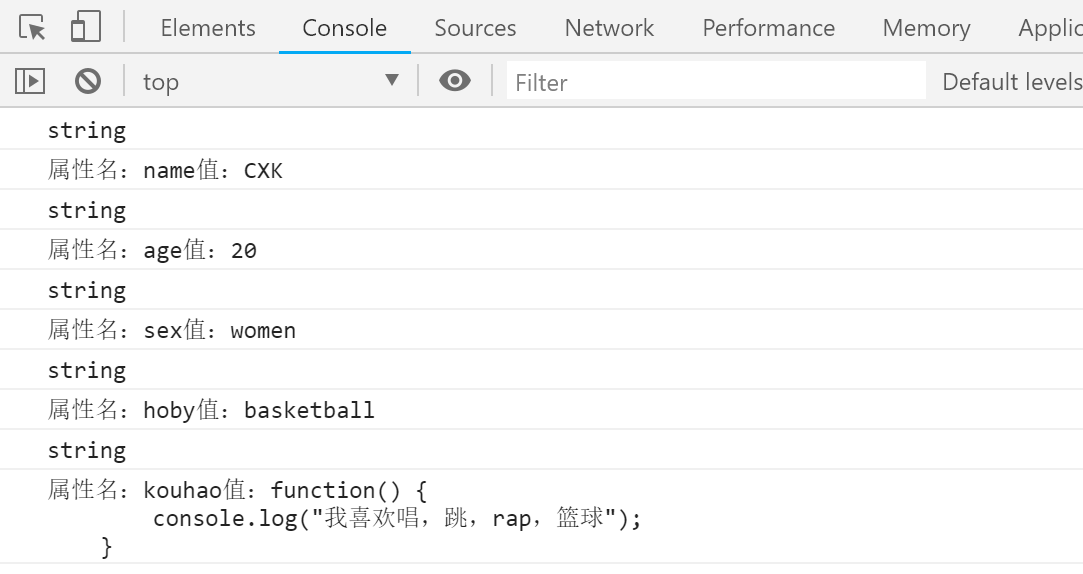The width and height of the screenshot is (1083, 574).
Task: Click the console Filter input field
Action: (x=716, y=82)
